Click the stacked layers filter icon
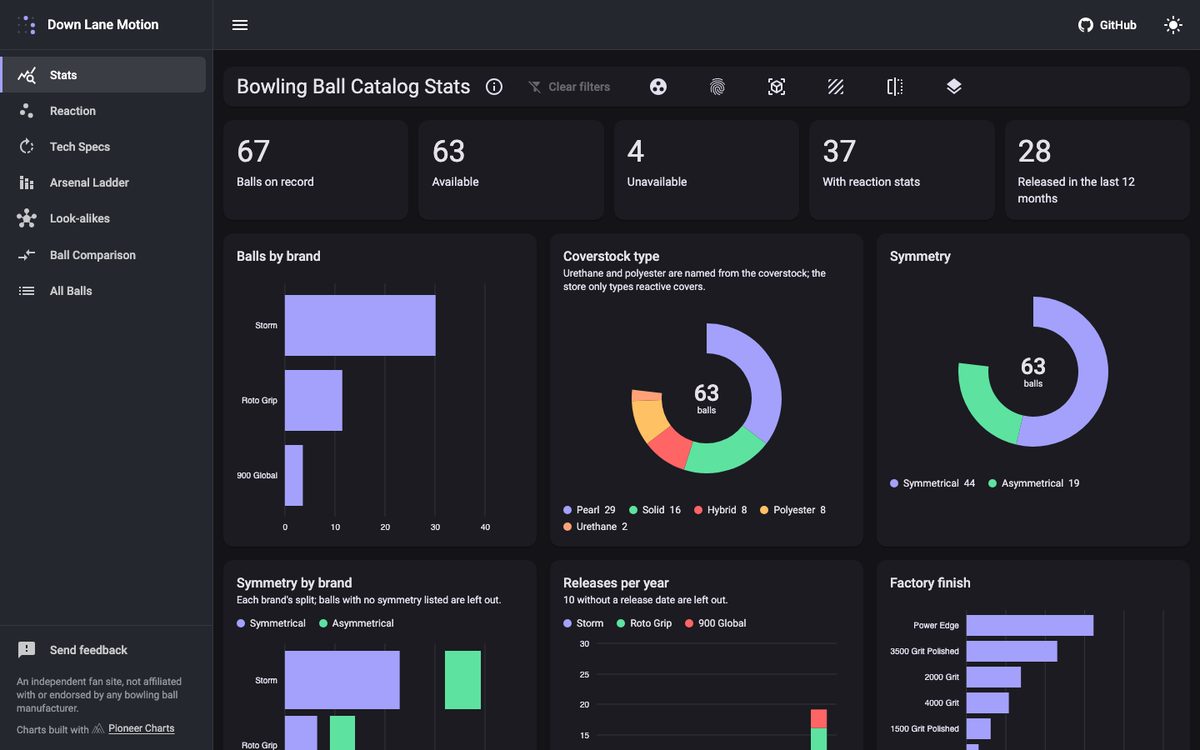This screenshot has width=1200, height=750. [x=954, y=87]
